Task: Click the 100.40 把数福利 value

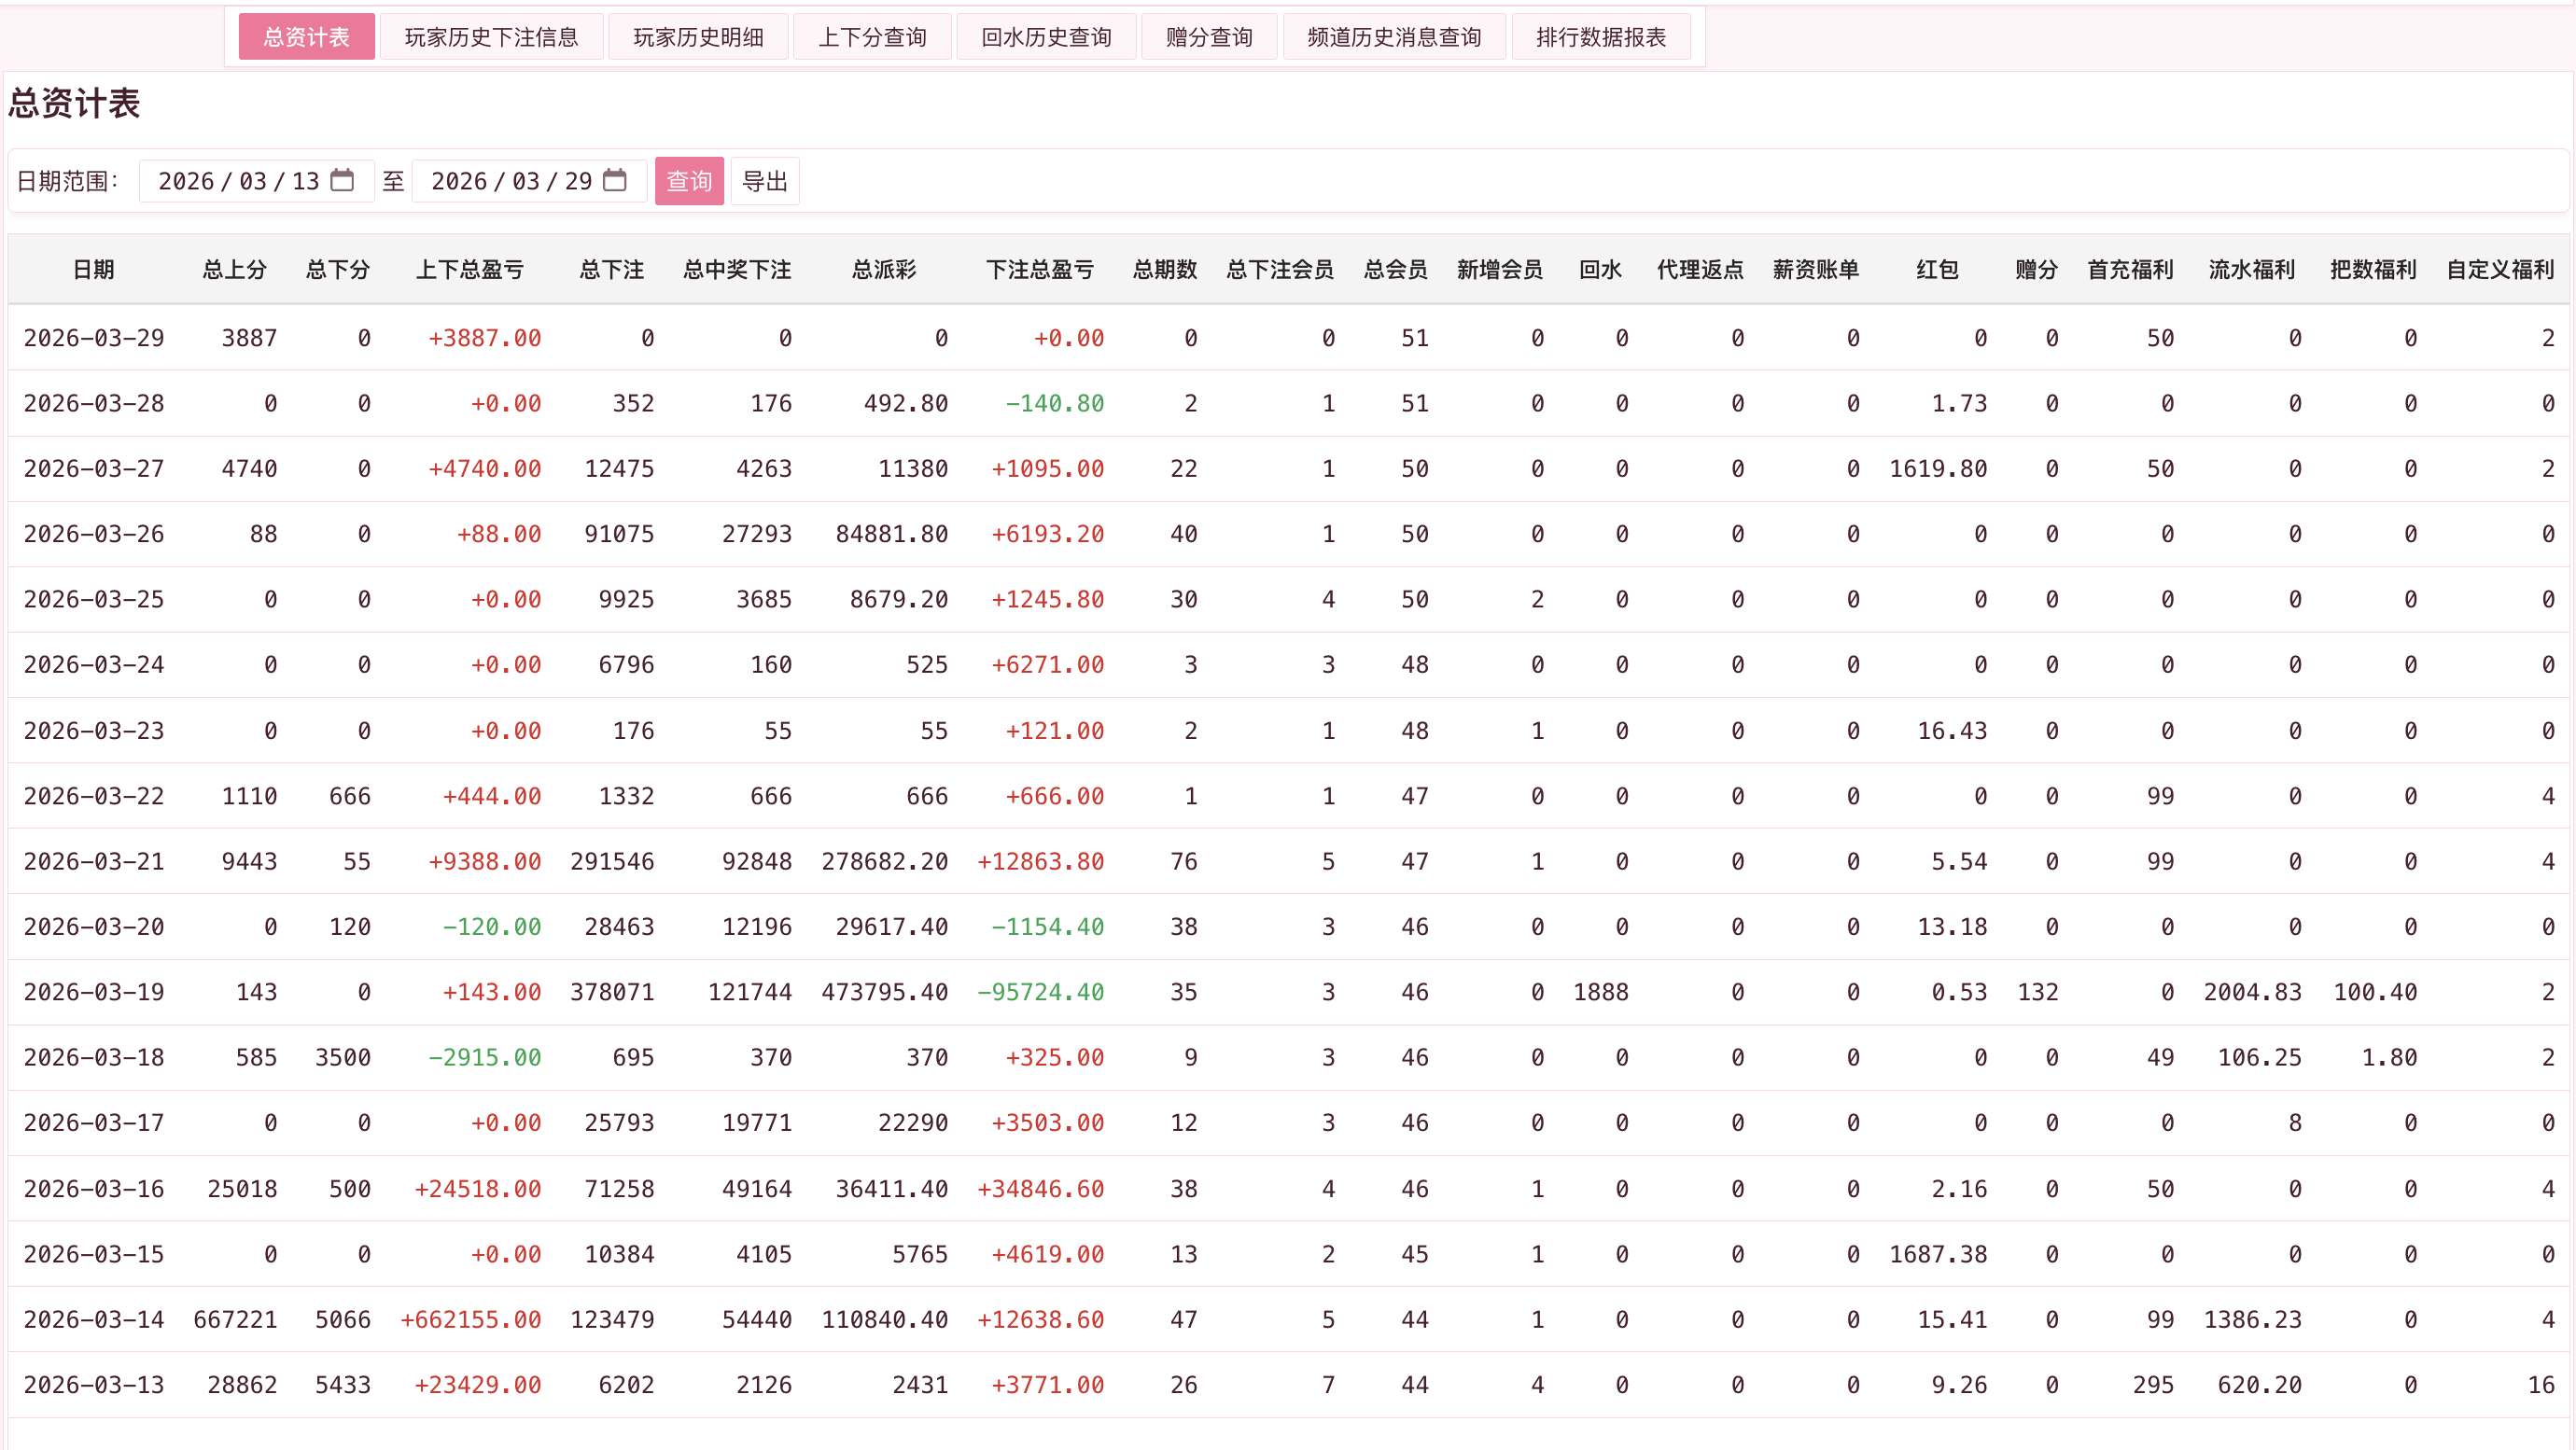Action: pyautogui.click(x=2375, y=992)
